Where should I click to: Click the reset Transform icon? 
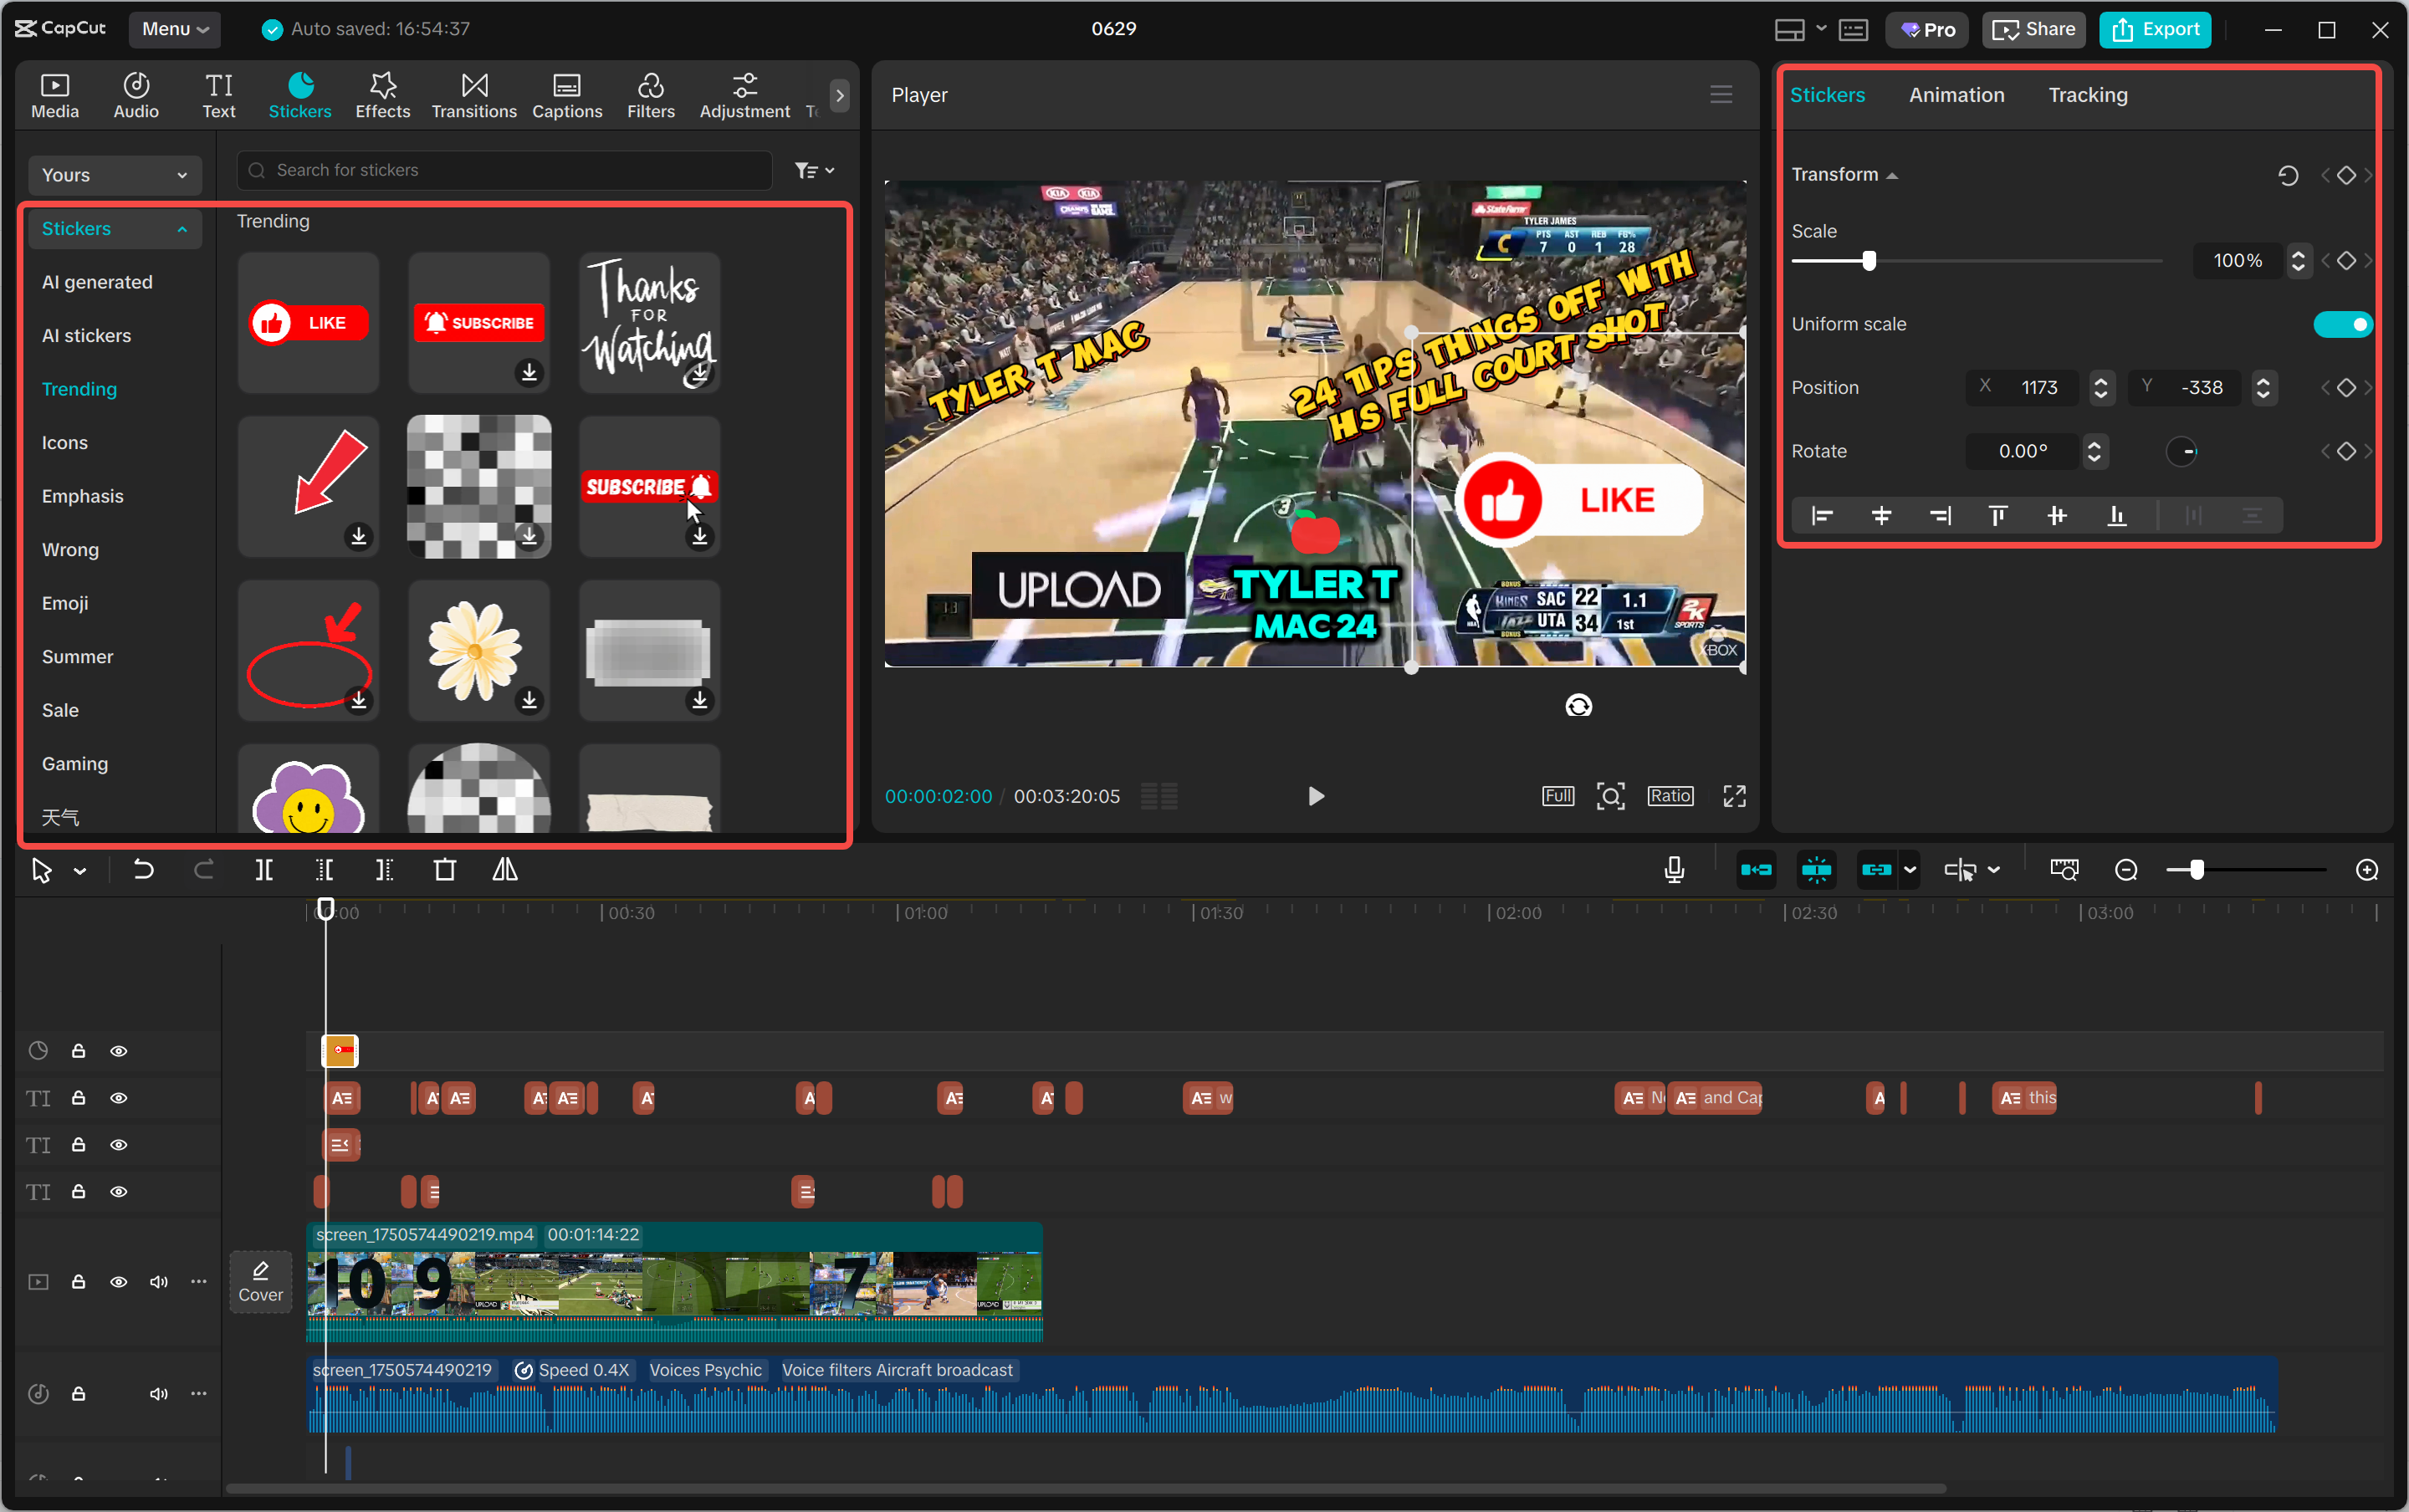pyautogui.click(x=2287, y=176)
